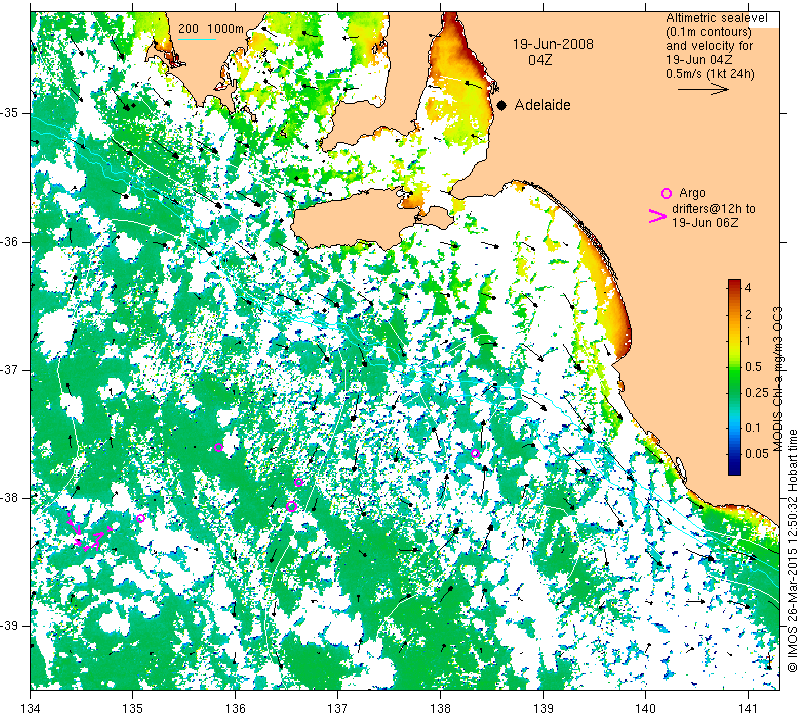This screenshot has width=800, height=720.
Task: Click the 'drifters@12h to' legend text
Action: point(713,209)
